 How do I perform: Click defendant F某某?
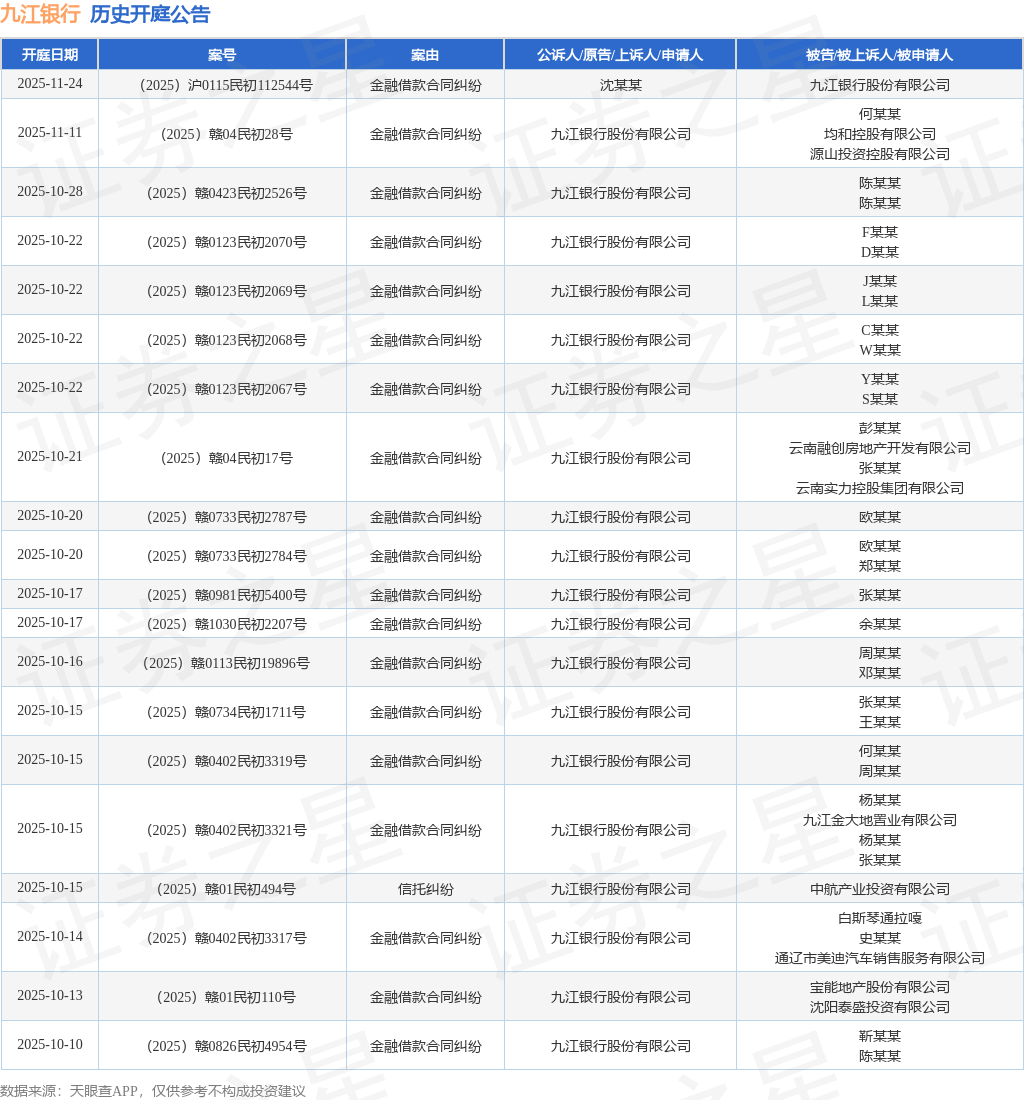pos(880,232)
